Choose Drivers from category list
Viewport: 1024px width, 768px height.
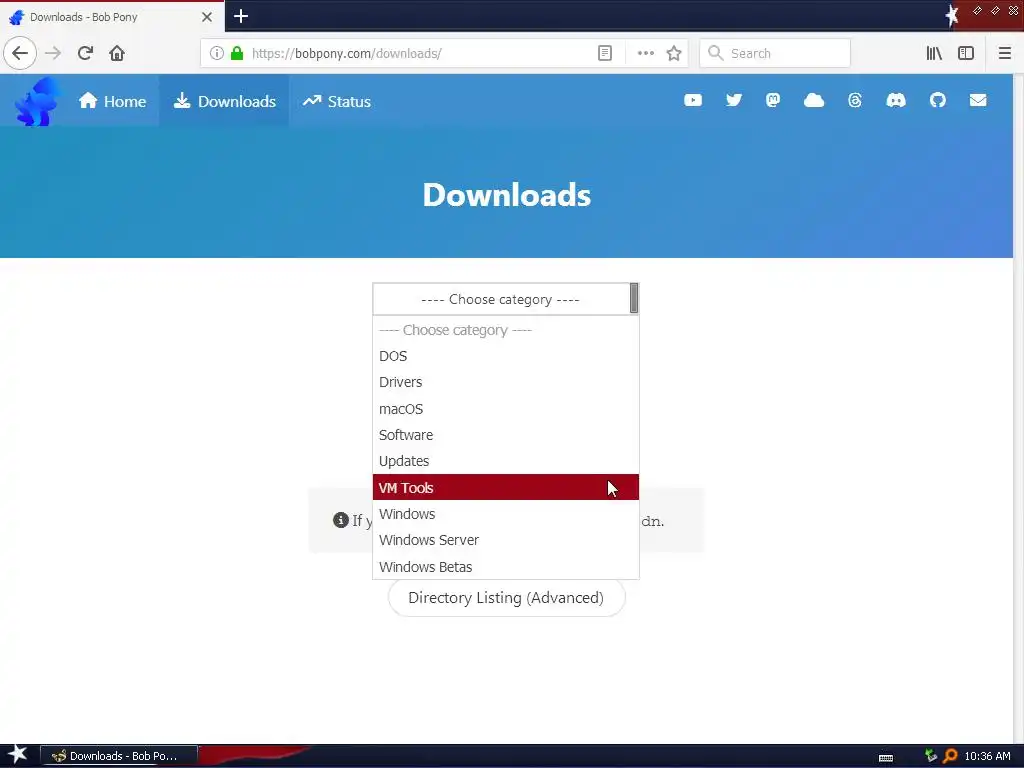(505, 382)
